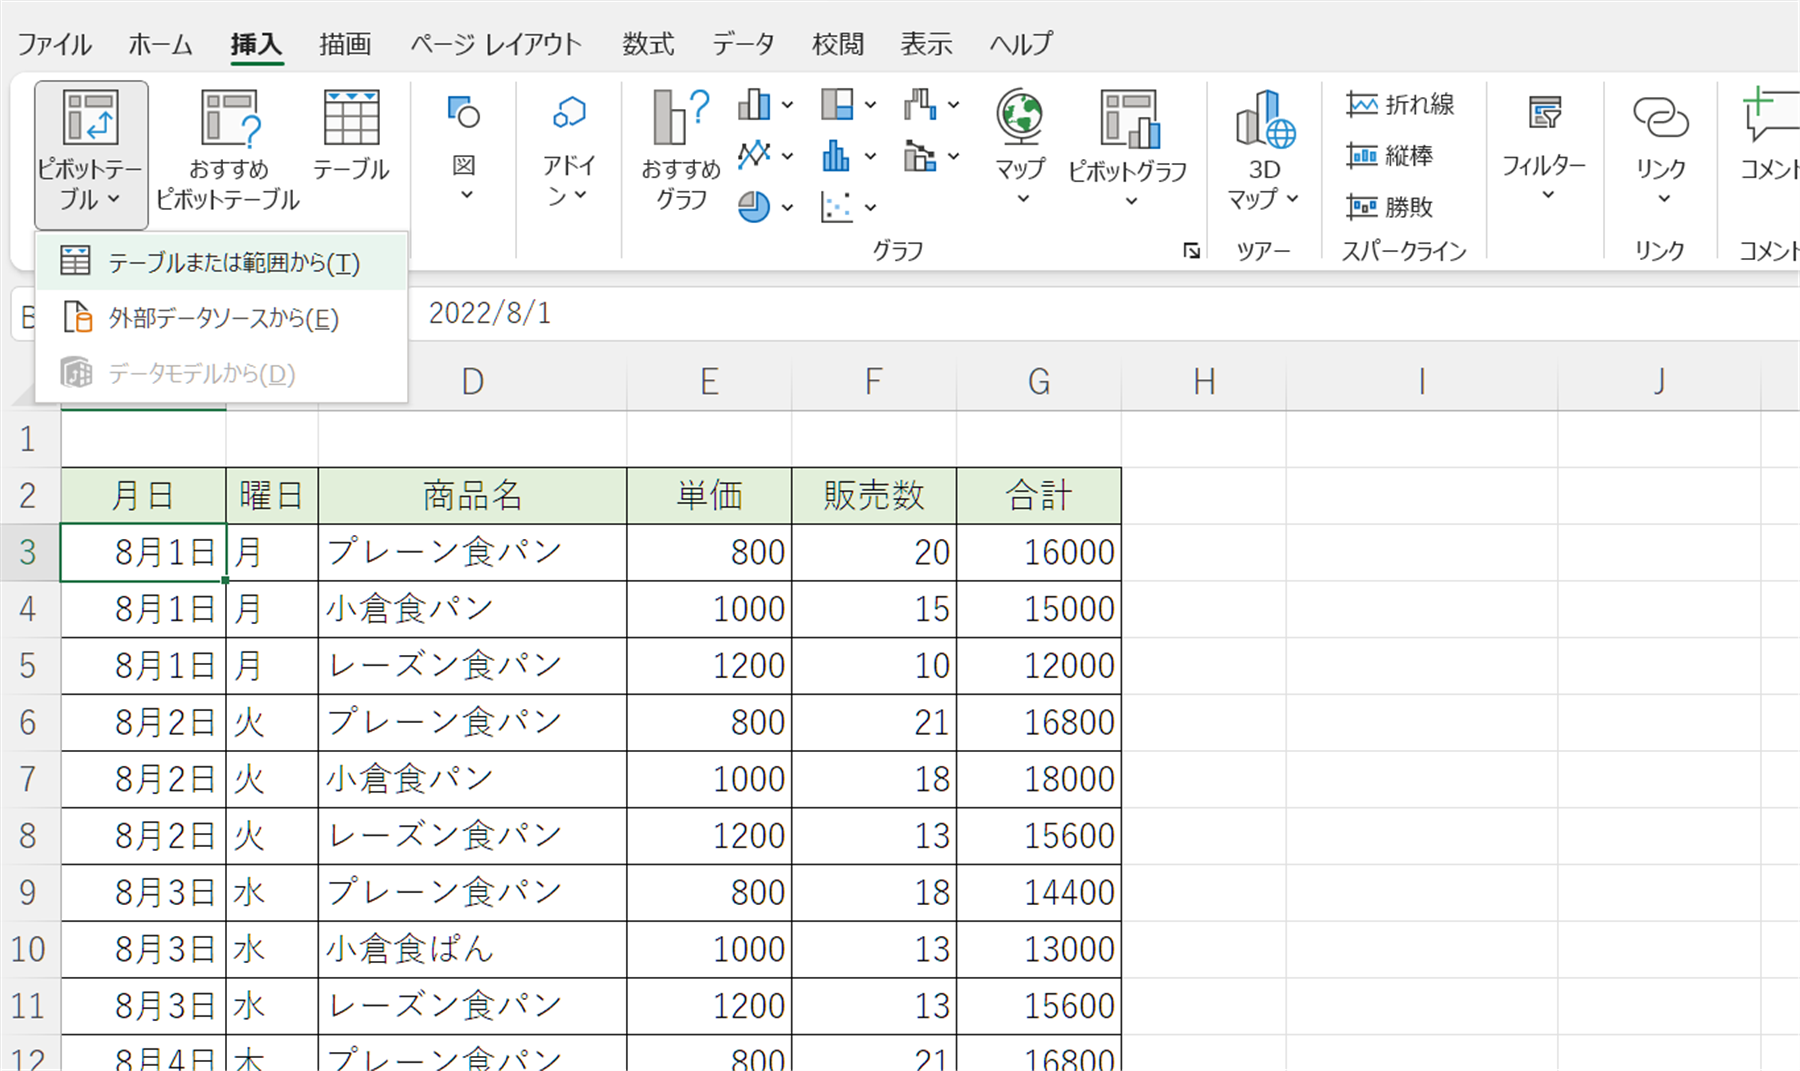This screenshot has height=1071, width=1800.
Task: Open the chart group dialog launcher
Action: (x=1191, y=251)
